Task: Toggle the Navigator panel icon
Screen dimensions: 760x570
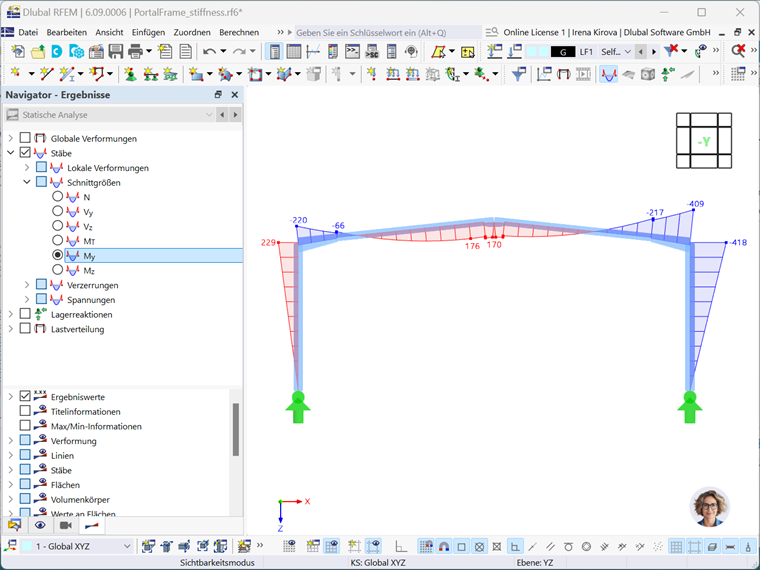Action: 275,51
